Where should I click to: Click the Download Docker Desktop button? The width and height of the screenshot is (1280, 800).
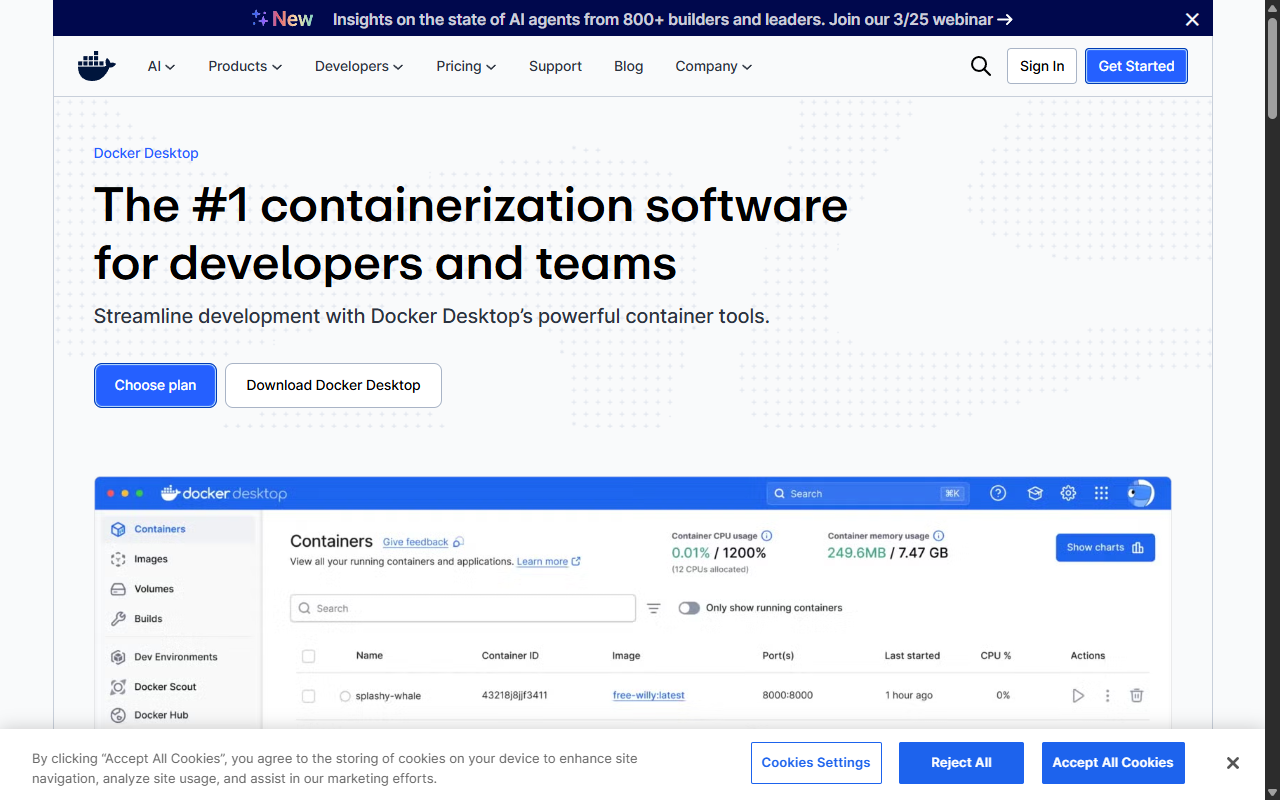click(333, 385)
